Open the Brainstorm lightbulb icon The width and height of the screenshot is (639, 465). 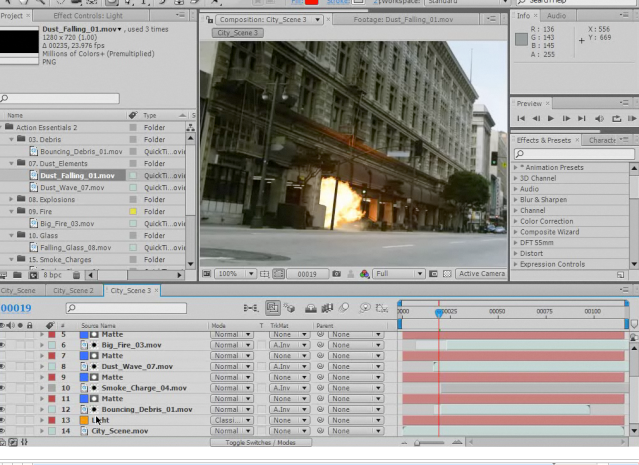[364, 308]
